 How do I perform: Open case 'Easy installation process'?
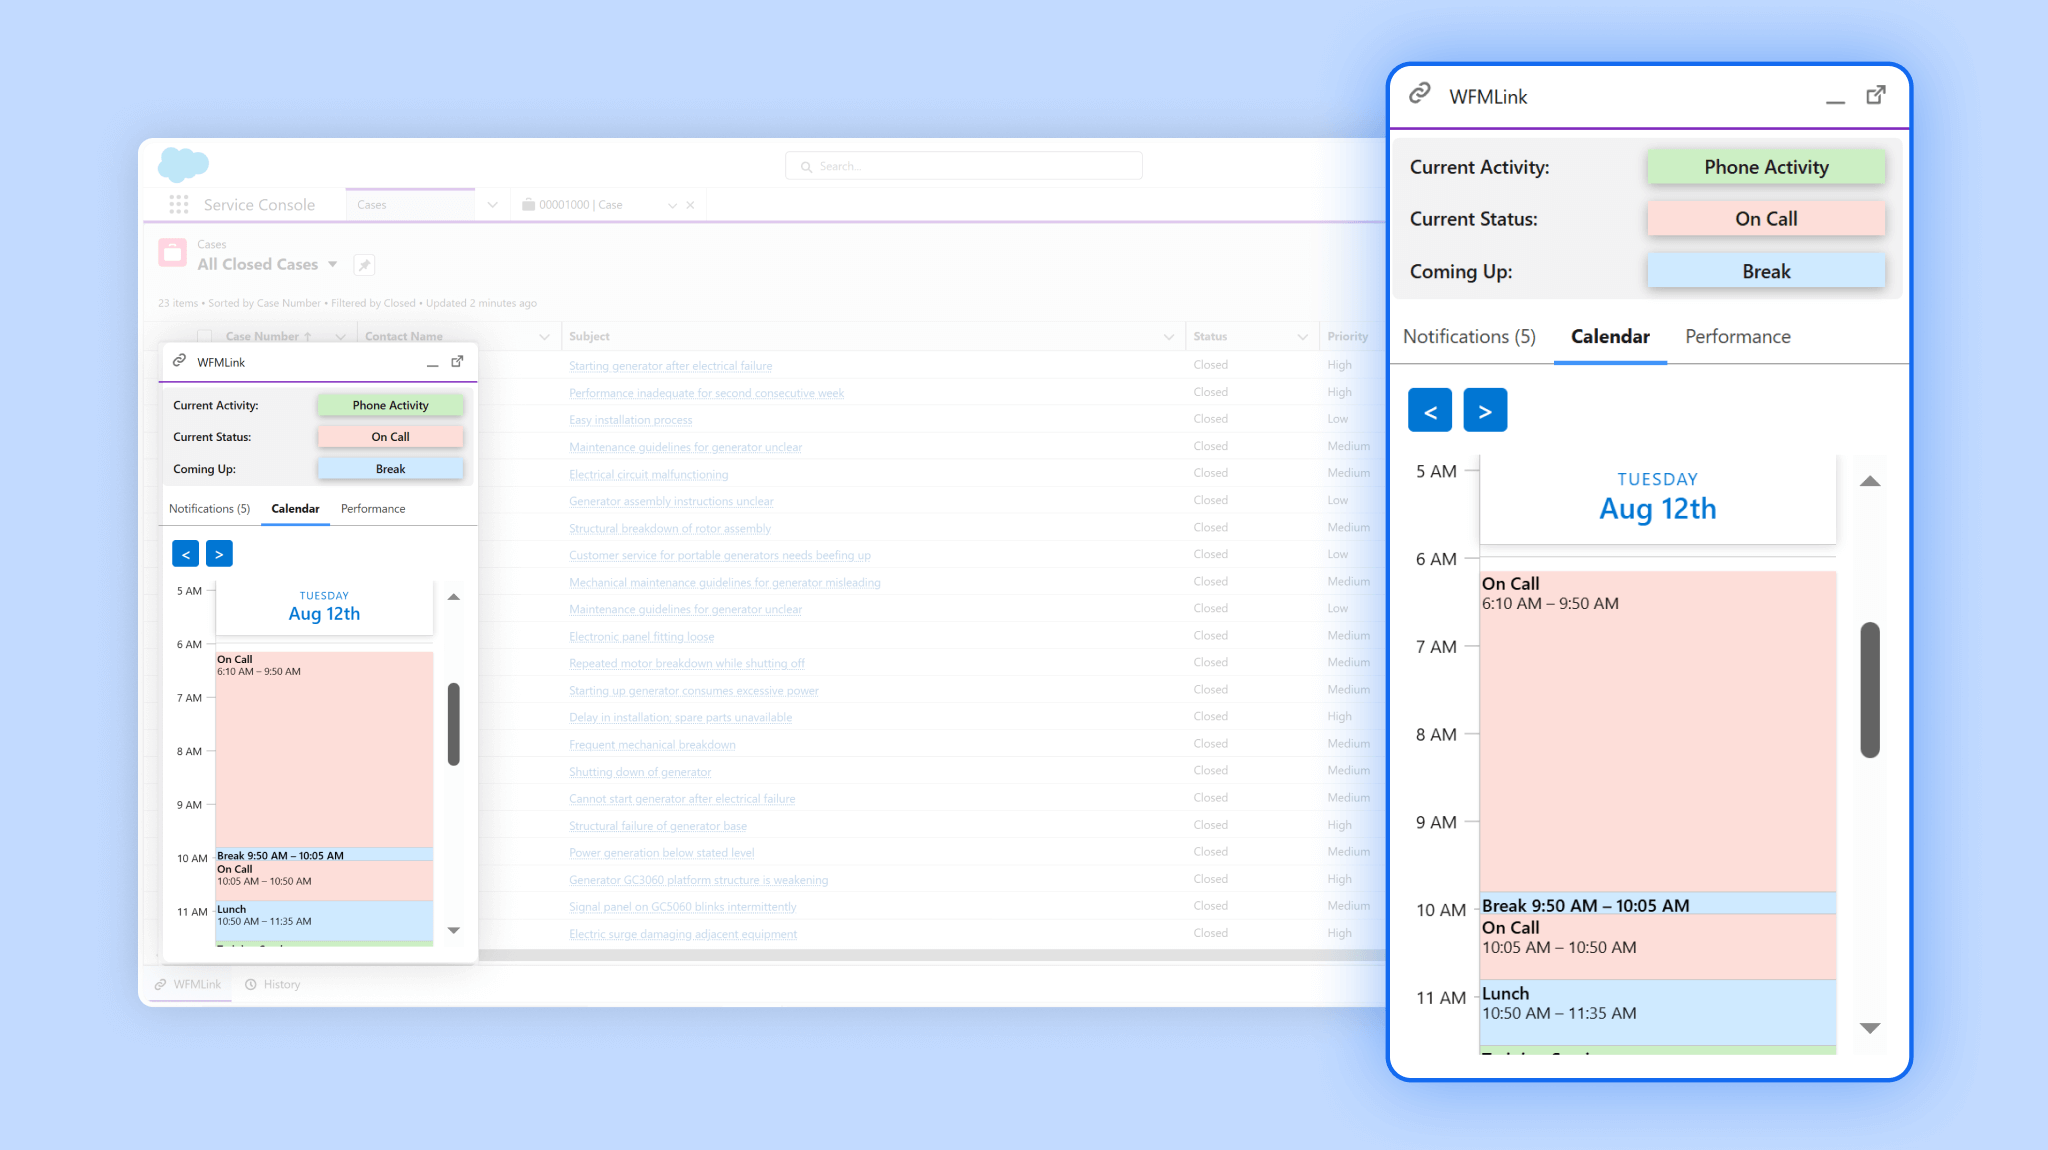(x=630, y=420)
